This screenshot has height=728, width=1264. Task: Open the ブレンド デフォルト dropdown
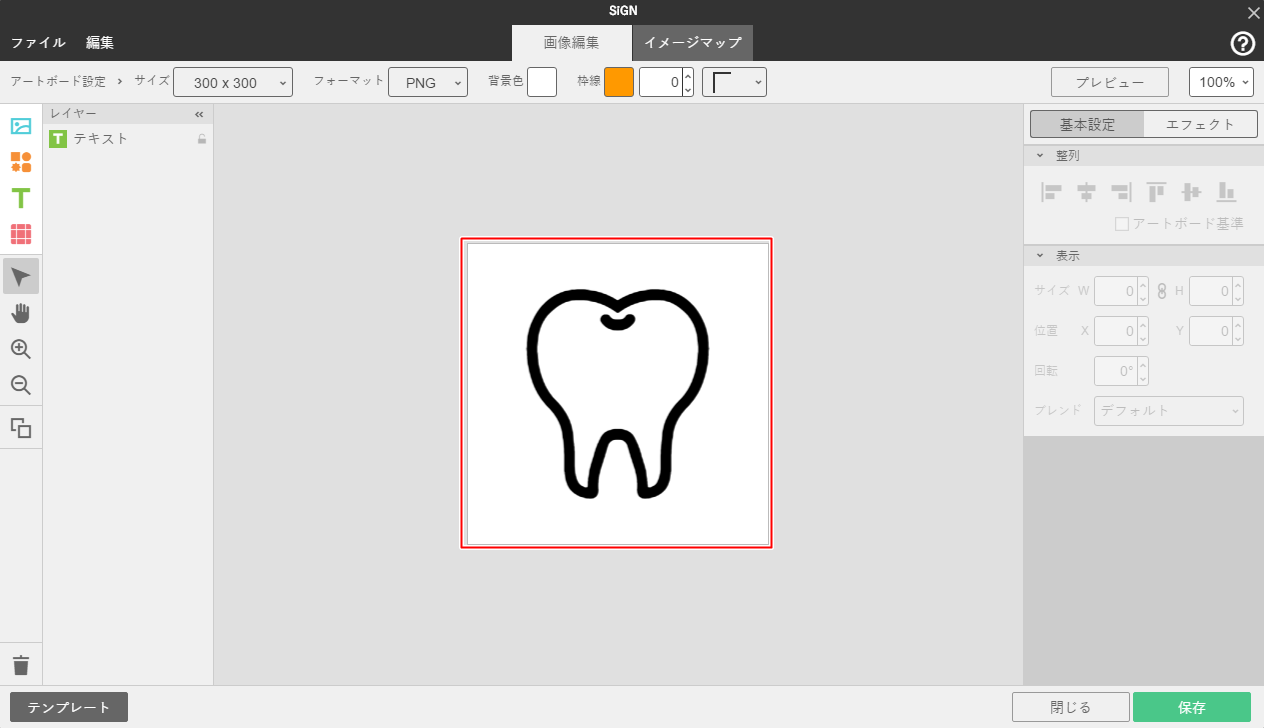[1169, 411]
